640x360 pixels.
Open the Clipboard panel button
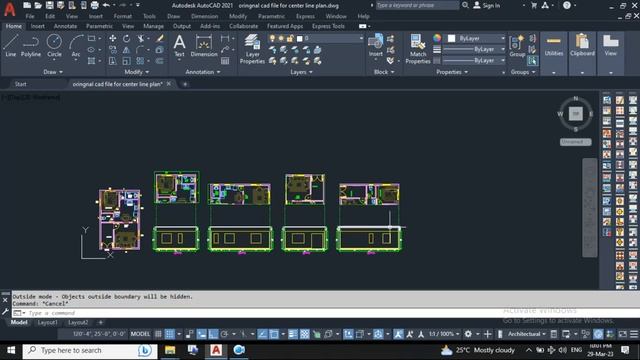pos(582,46)
